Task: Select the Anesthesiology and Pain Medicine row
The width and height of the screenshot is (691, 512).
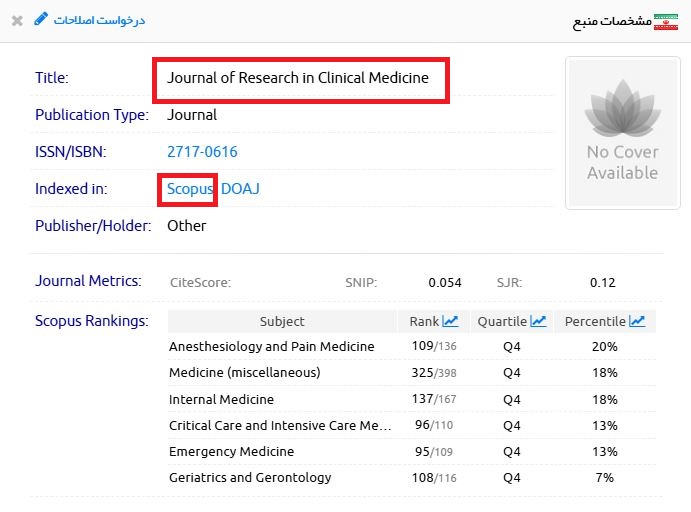Action: 271,347
